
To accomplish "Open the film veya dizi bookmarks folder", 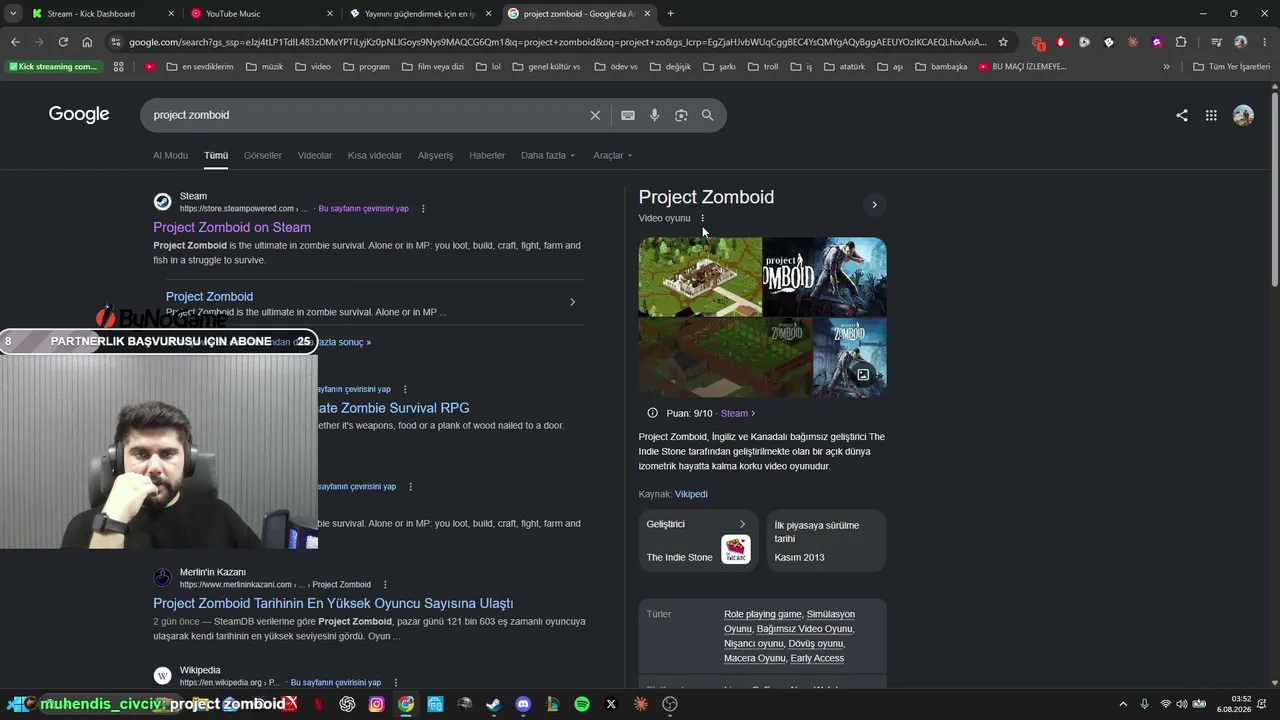I will coord(434,67).
